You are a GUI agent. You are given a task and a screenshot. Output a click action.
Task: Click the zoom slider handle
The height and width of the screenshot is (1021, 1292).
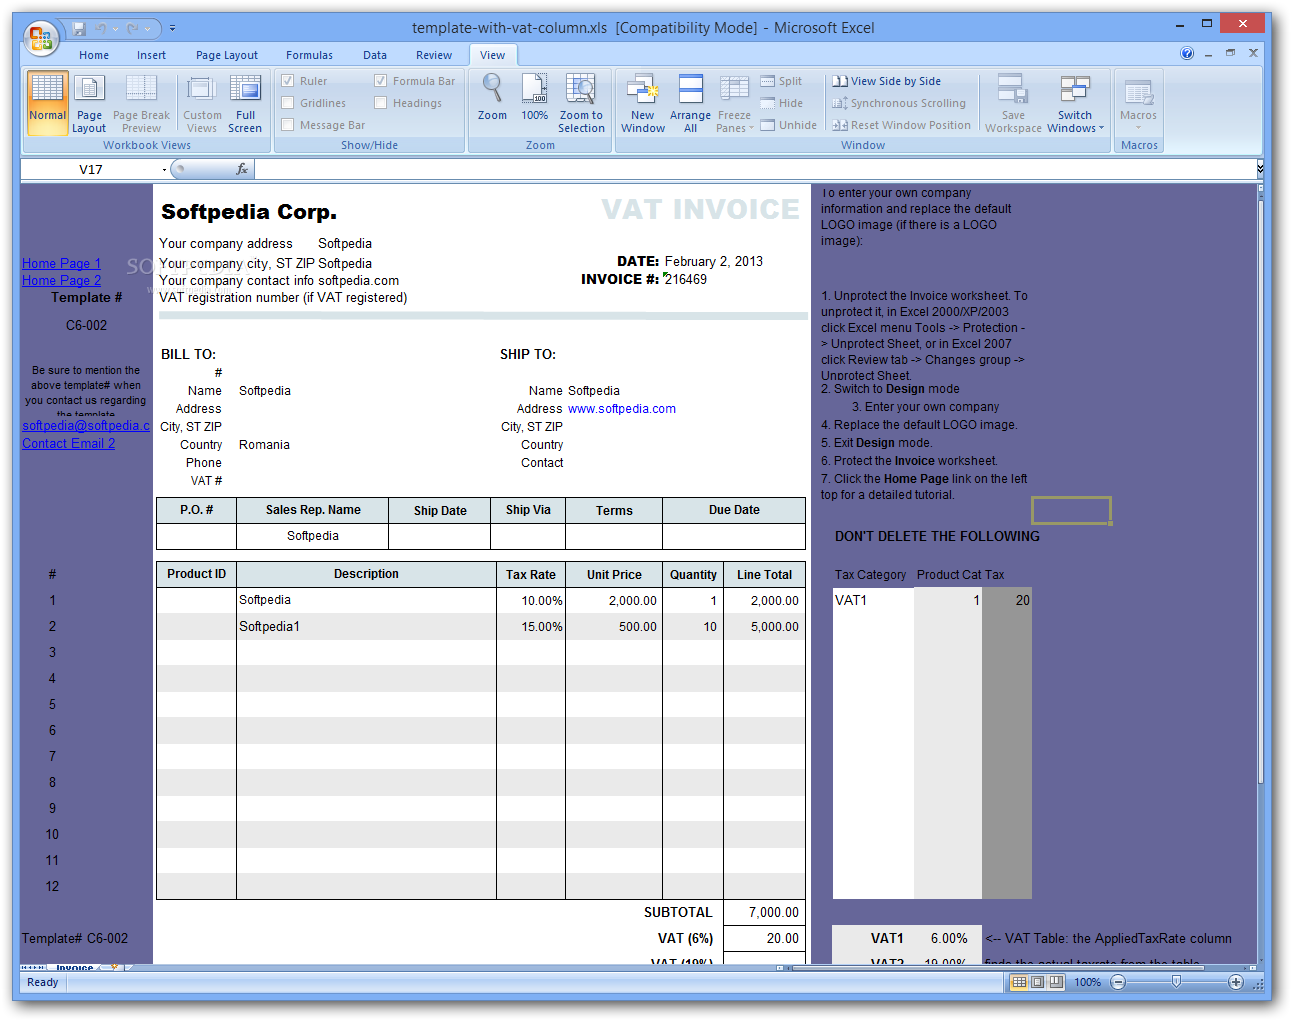(1177, 982)
